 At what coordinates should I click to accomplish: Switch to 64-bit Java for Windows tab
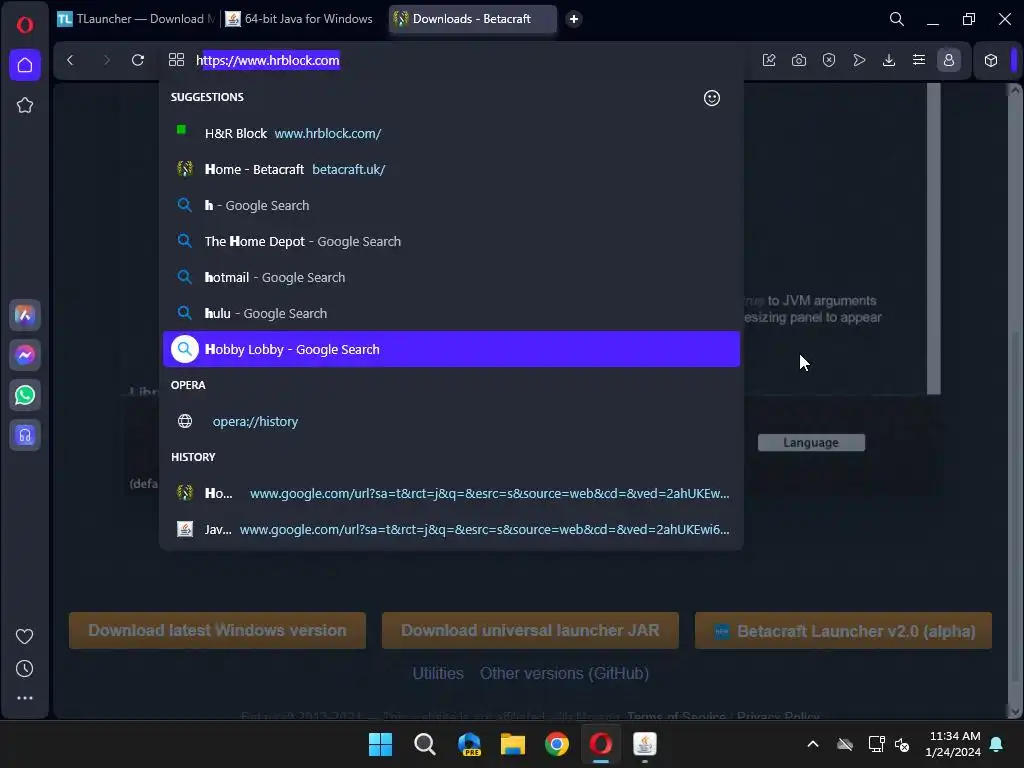[300, 19]
